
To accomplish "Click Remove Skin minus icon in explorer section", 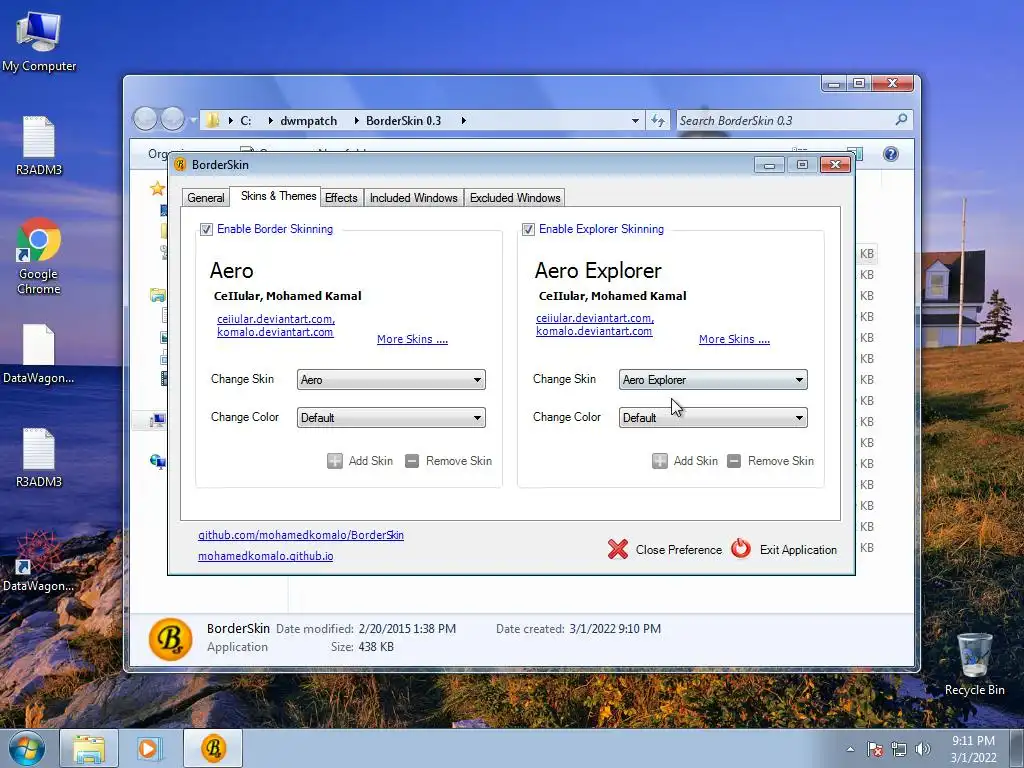I will tap(734, 461).
